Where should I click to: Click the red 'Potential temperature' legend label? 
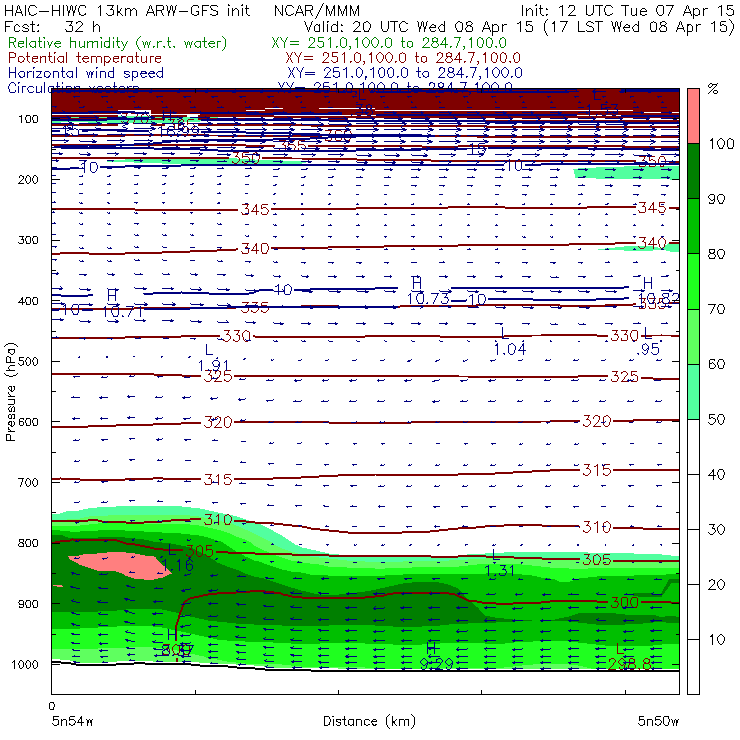85,58
